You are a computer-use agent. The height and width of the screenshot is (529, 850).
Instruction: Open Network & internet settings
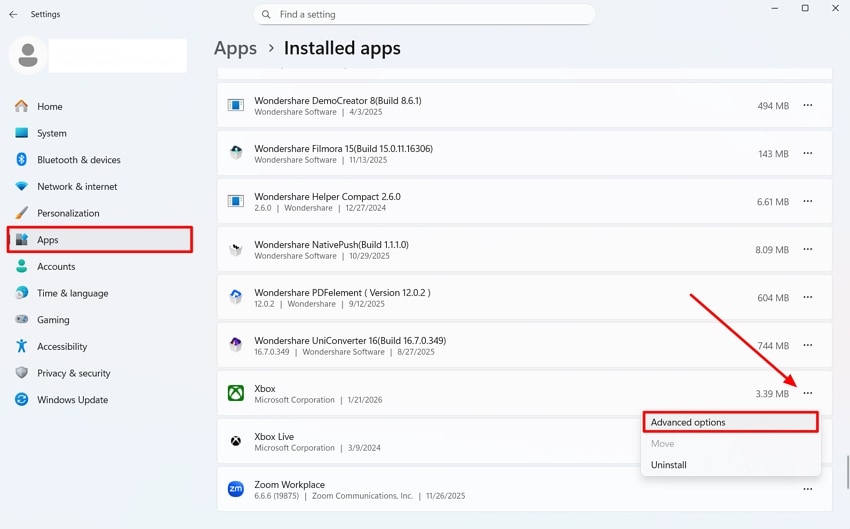pos(100,186)
